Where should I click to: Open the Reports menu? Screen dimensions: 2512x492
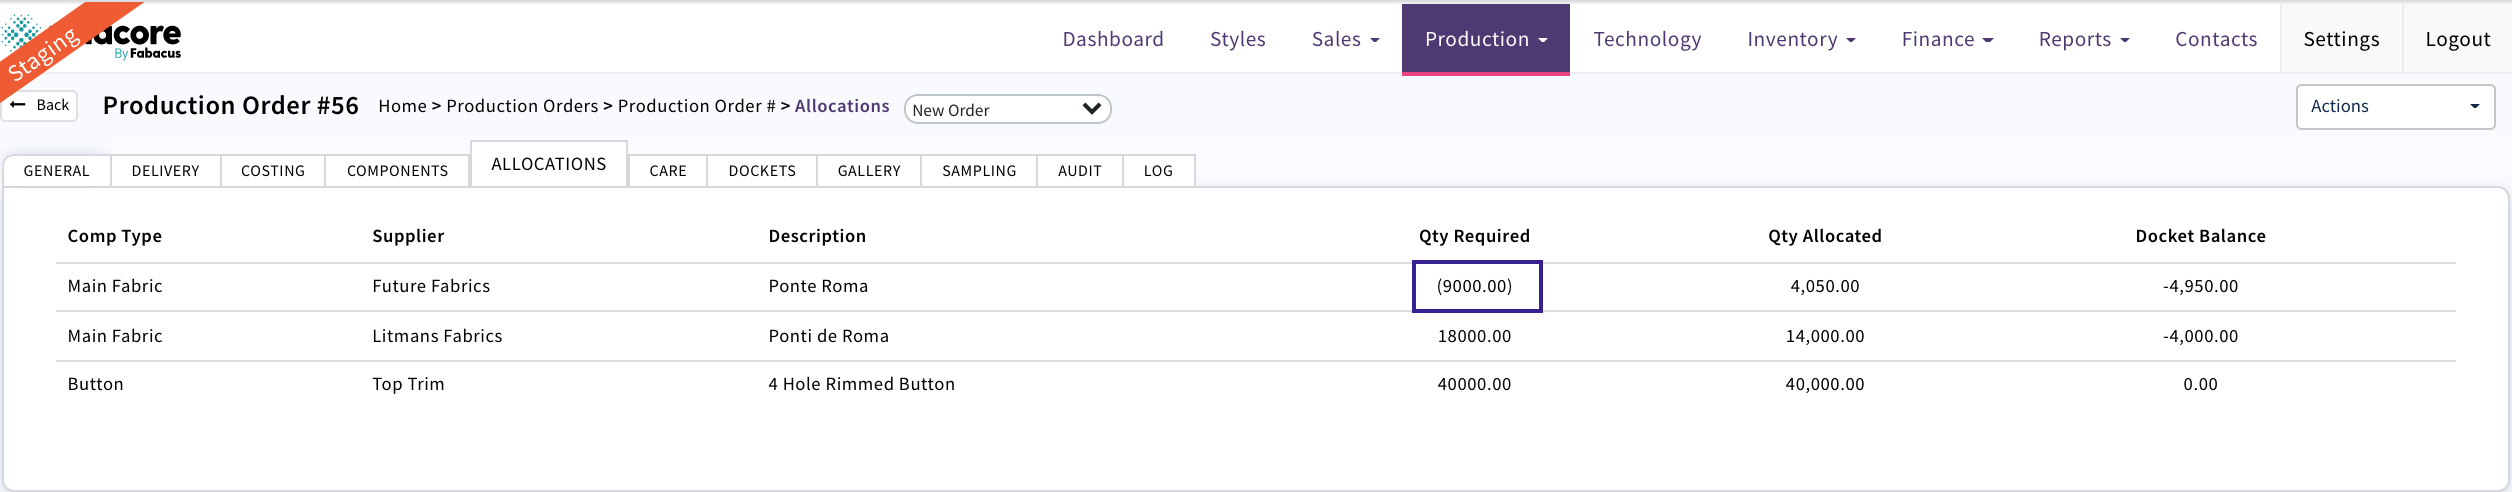(x=2083, y=39)
